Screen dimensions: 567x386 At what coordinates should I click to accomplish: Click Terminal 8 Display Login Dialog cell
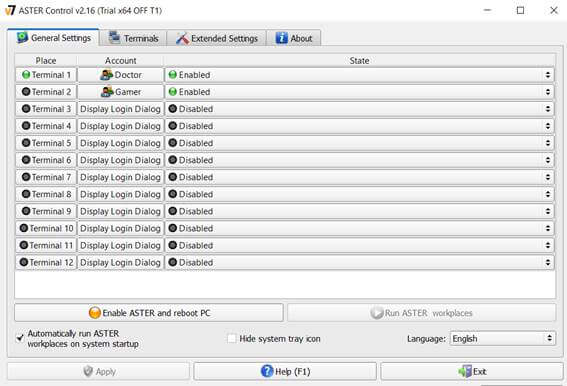(x=120, y=194)
